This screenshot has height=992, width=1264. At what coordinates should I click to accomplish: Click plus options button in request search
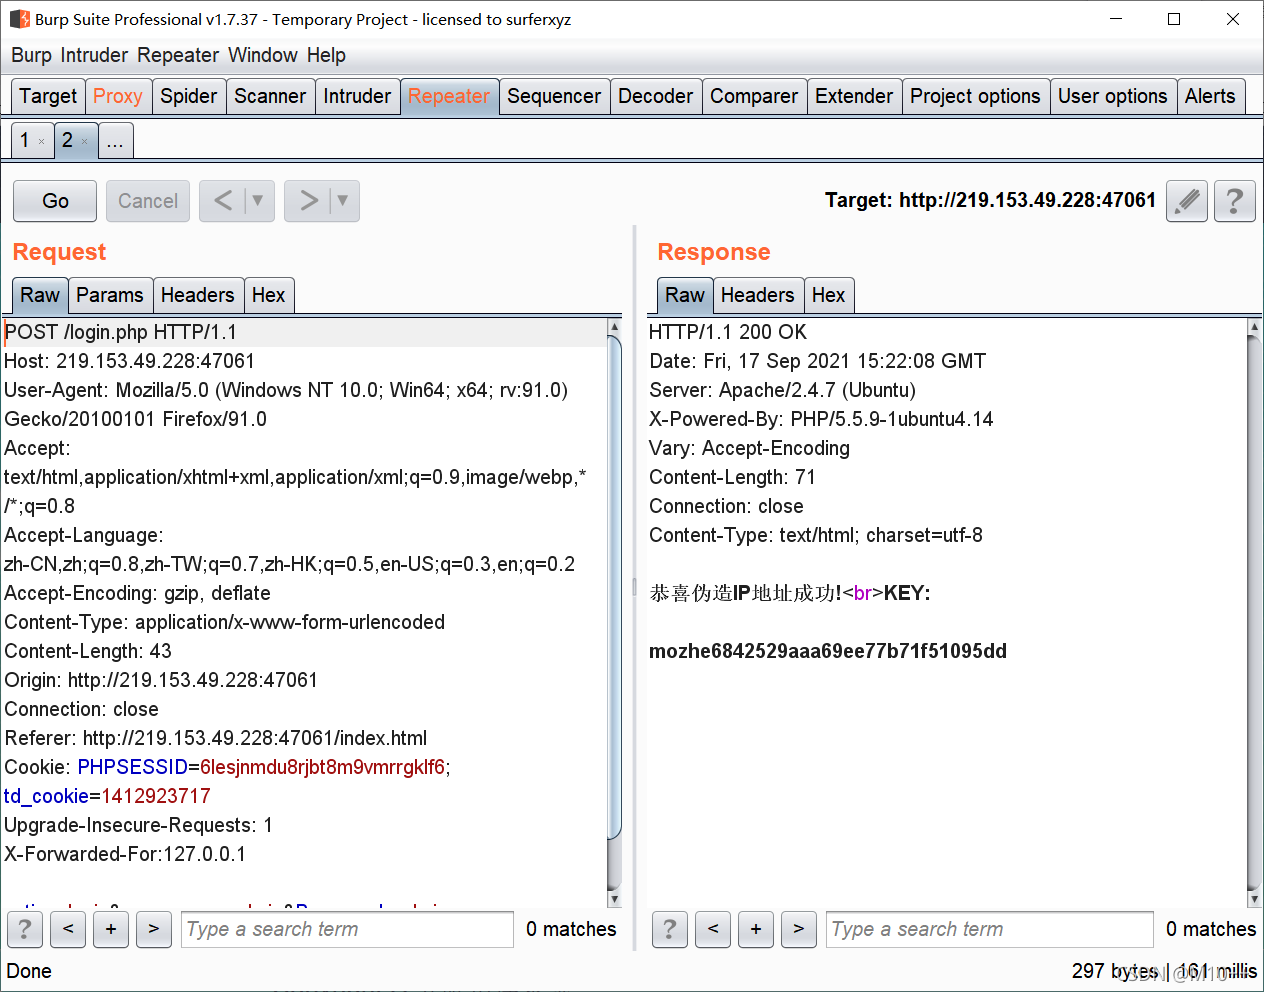[111, 929]
